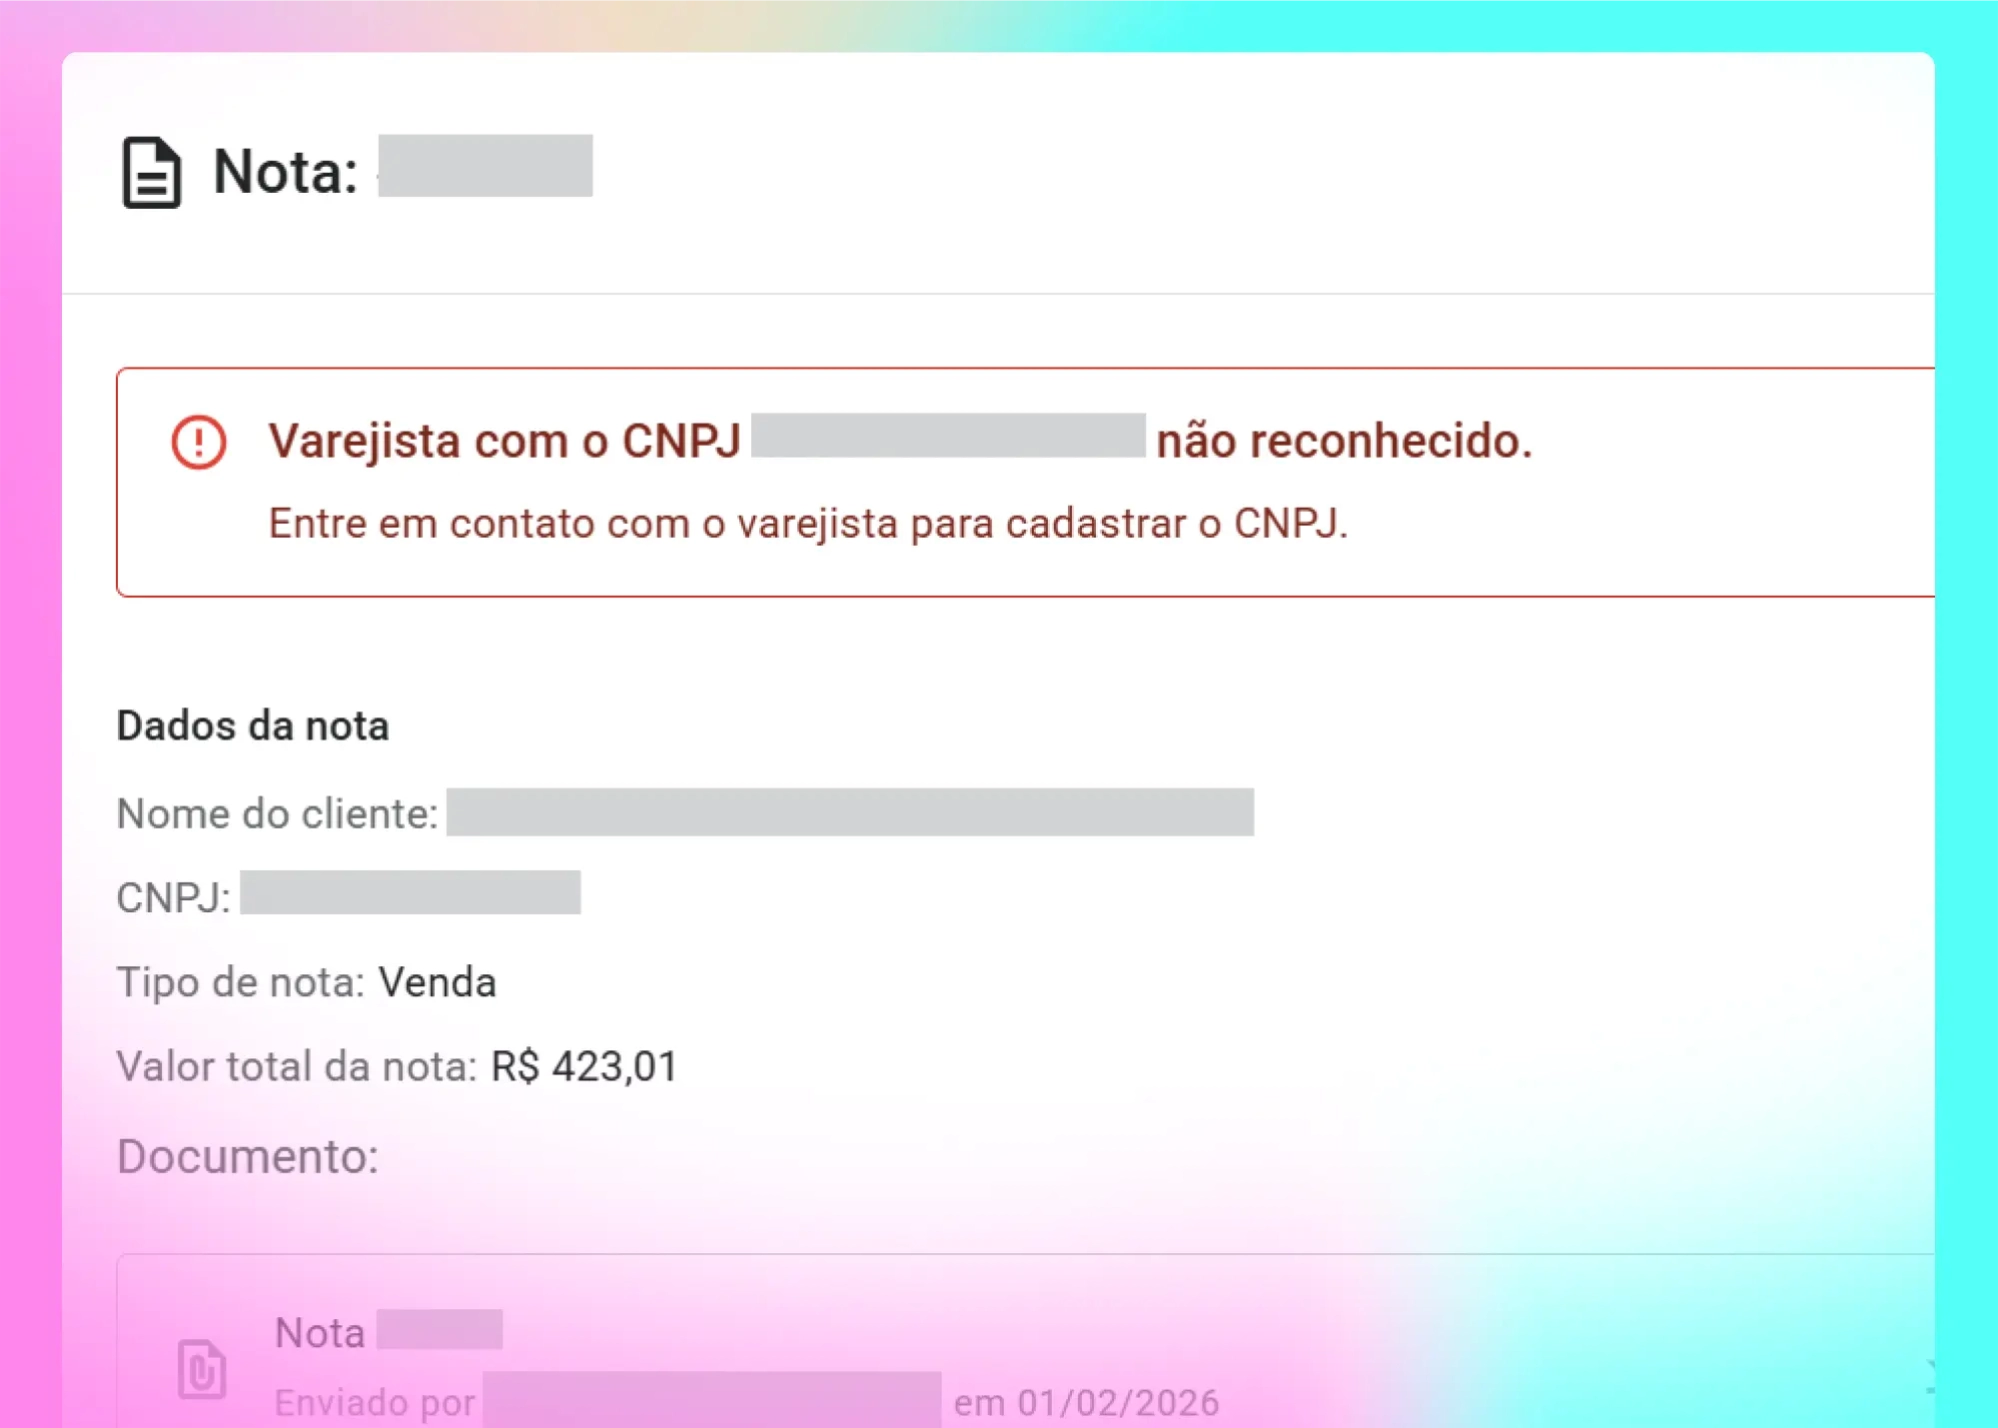
Task: Select the redacted CNPJ inside the error alert
Action: [947, 436]
